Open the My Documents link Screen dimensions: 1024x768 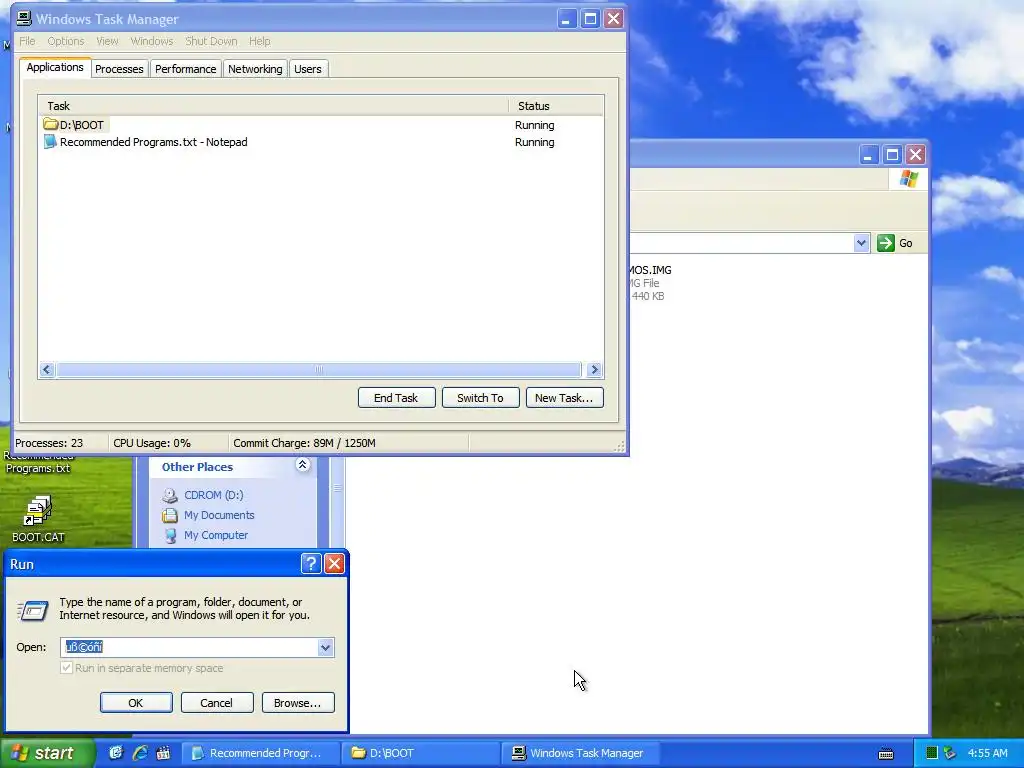pyautogui.click(x=219, y=515)
